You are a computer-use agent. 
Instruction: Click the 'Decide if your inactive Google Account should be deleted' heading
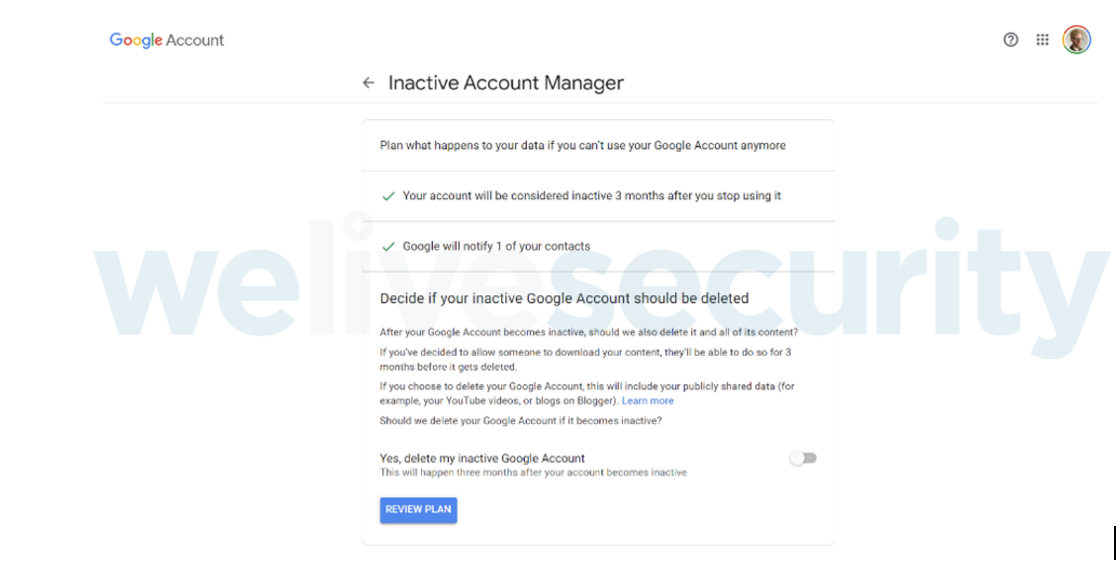pyautogui.click(x=564, y=298)
